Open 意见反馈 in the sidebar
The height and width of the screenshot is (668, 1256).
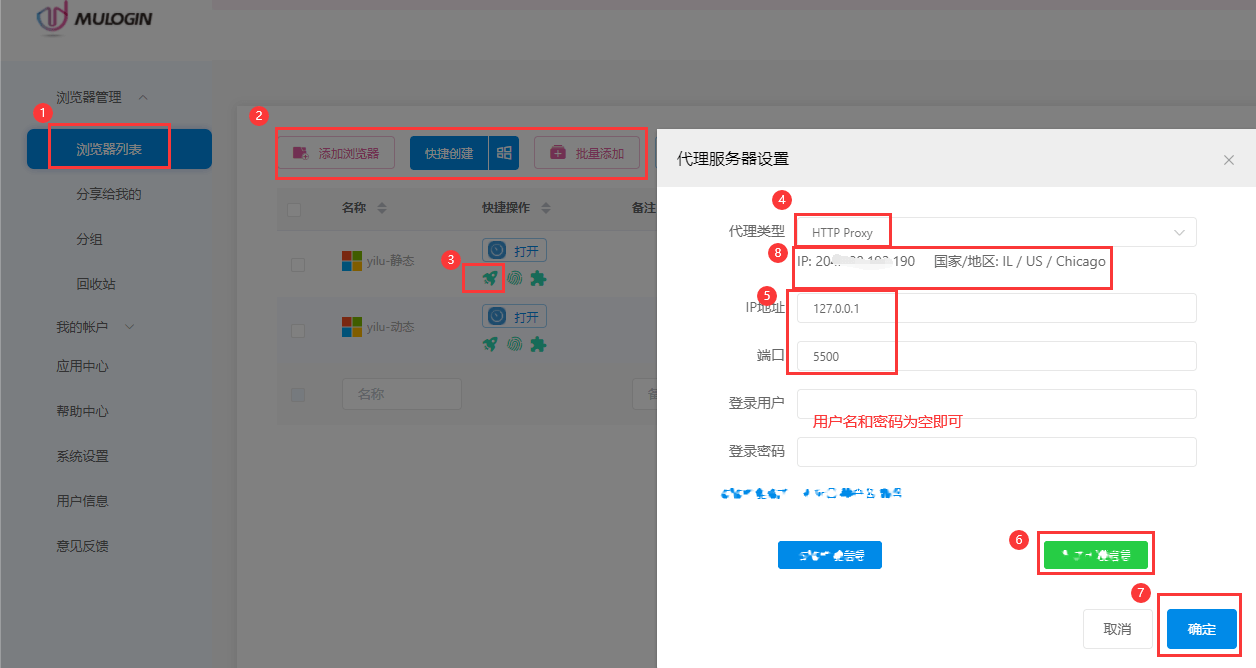[x=82, y=546]
